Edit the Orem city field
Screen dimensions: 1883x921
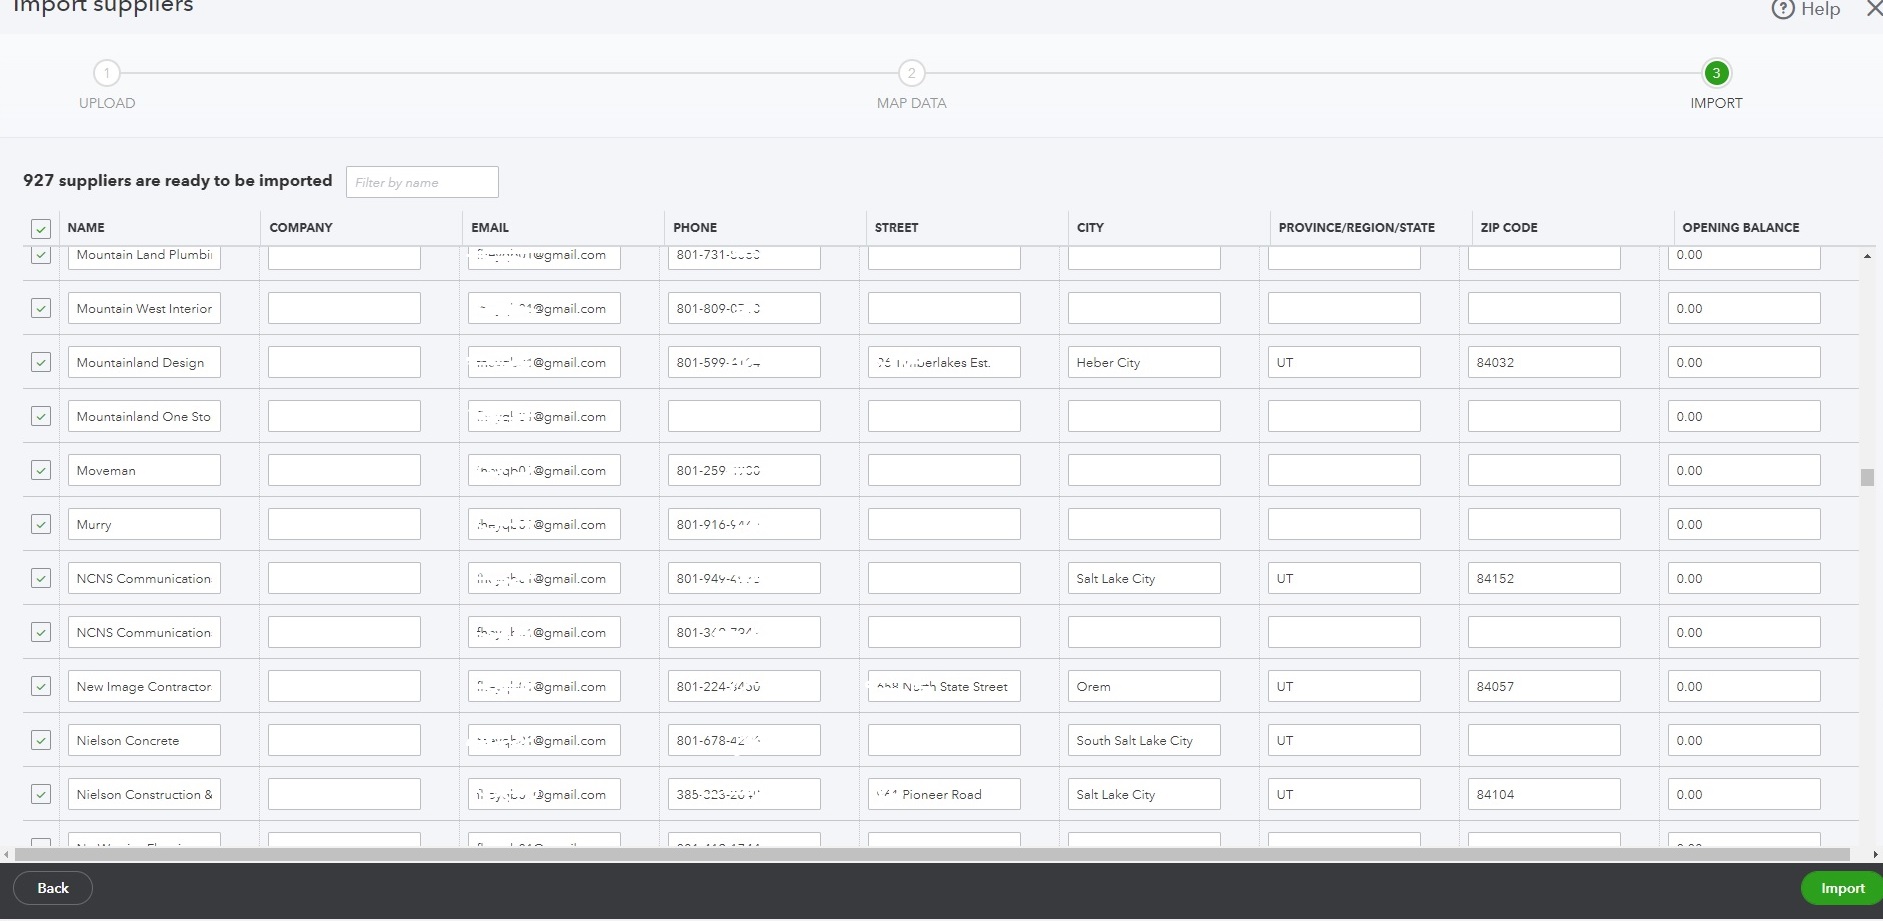click(1144, 686)
